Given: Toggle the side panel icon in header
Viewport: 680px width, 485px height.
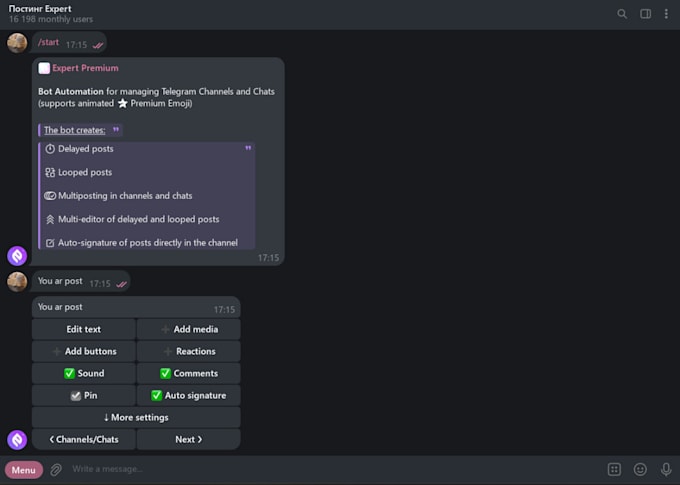Looking at the screenshot, I should click(x=646, y=14).
